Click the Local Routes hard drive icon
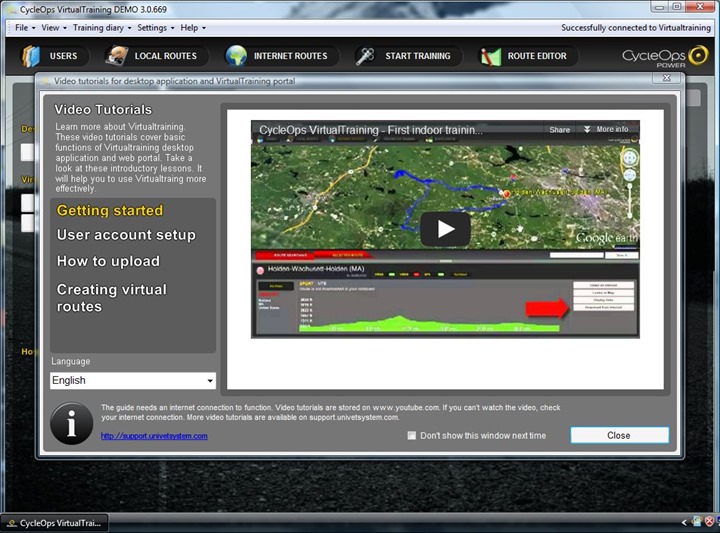The image size is (720, 533). 116,56
